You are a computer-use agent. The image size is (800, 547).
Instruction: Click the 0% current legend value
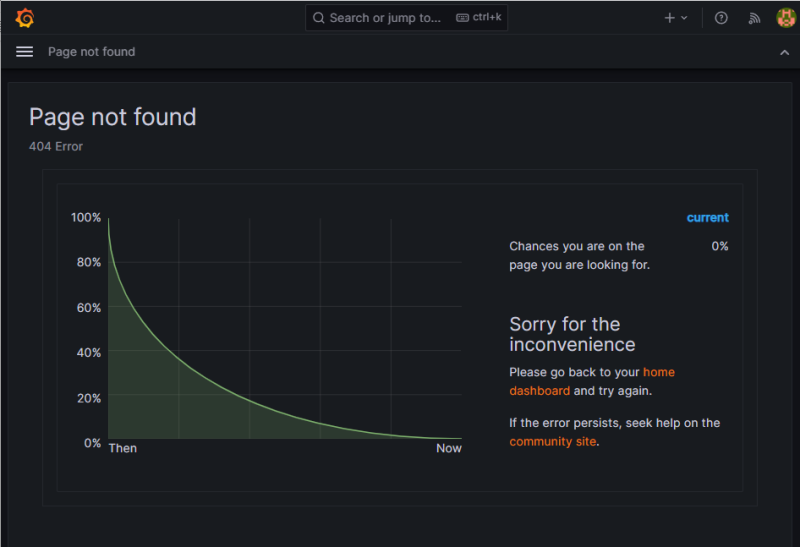click(x=720, y=246)
